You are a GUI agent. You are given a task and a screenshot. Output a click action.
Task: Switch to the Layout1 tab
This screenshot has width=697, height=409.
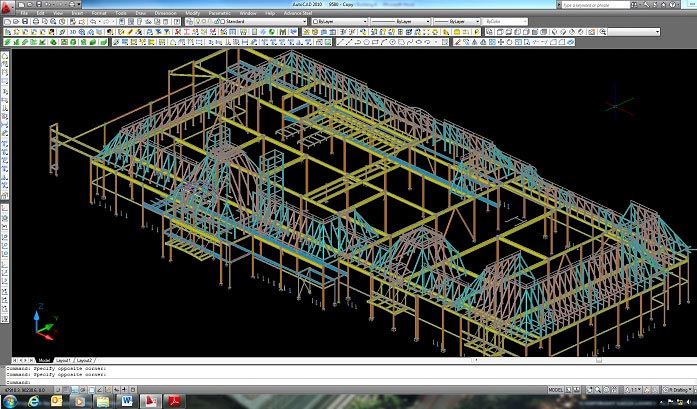click(63, 360)
